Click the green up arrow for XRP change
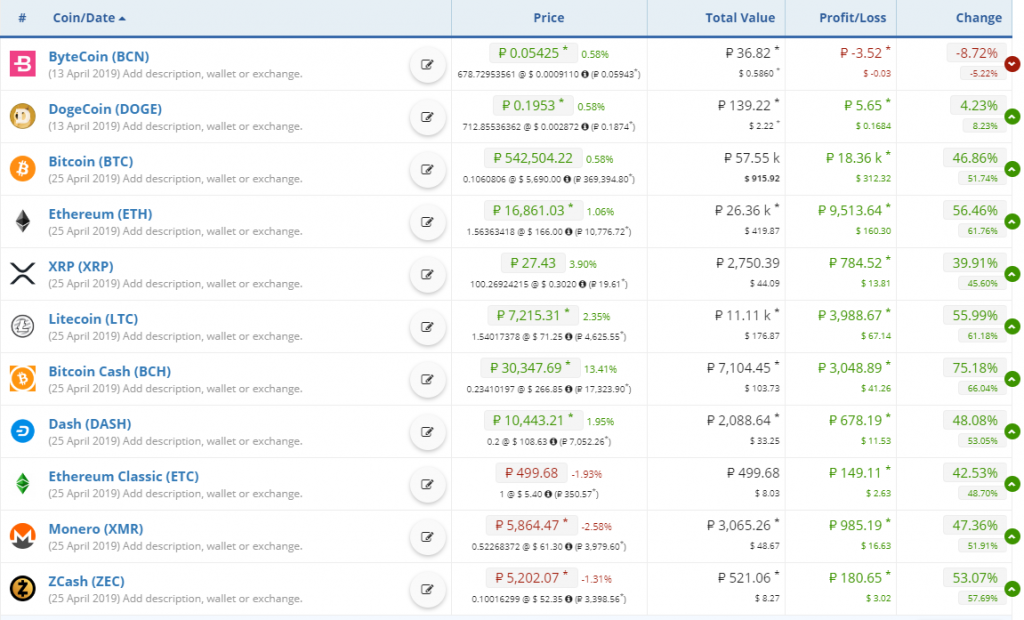Image resolution: width=1024 pixels, height=620 pixels. [x=1012, y=274]
